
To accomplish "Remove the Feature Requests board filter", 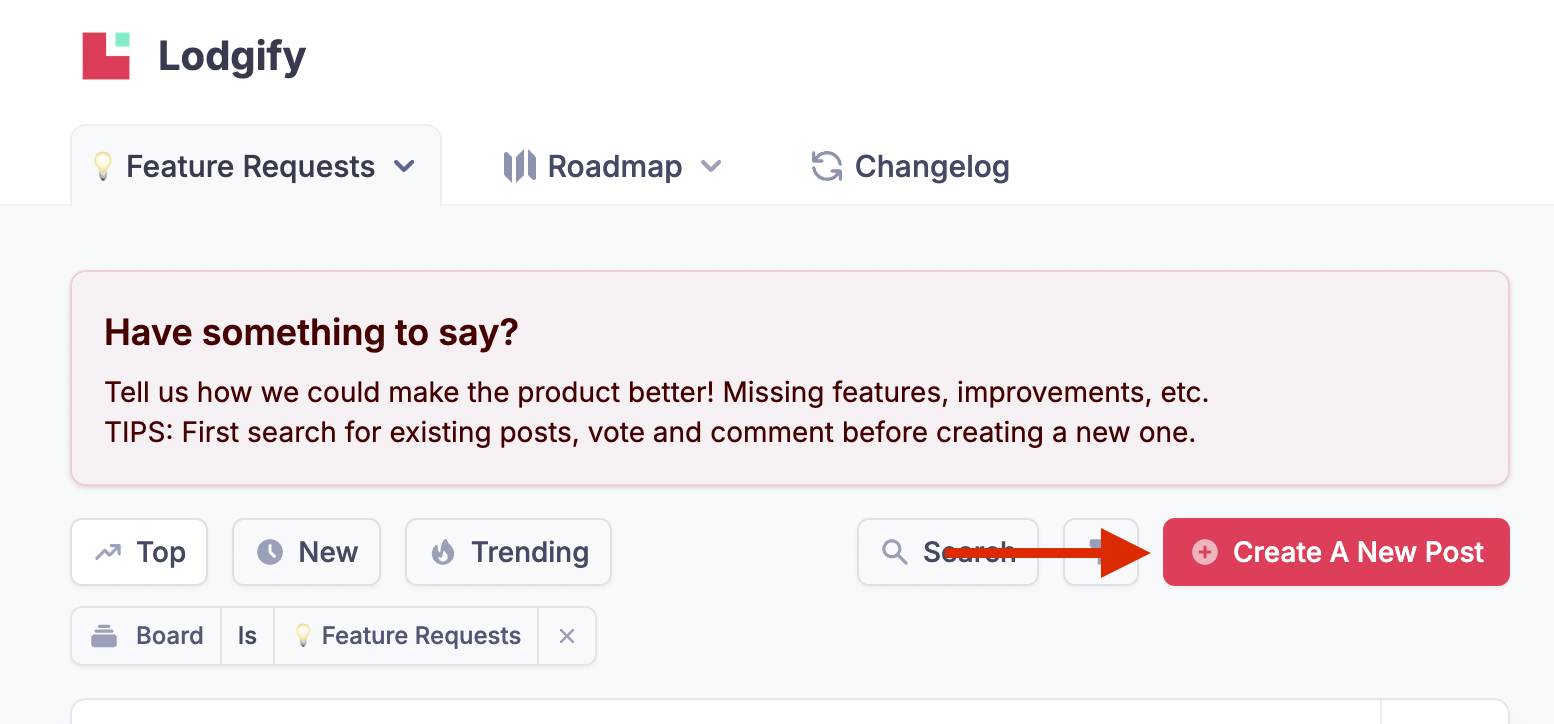I will pyautogui.click(x=567, y=636).
